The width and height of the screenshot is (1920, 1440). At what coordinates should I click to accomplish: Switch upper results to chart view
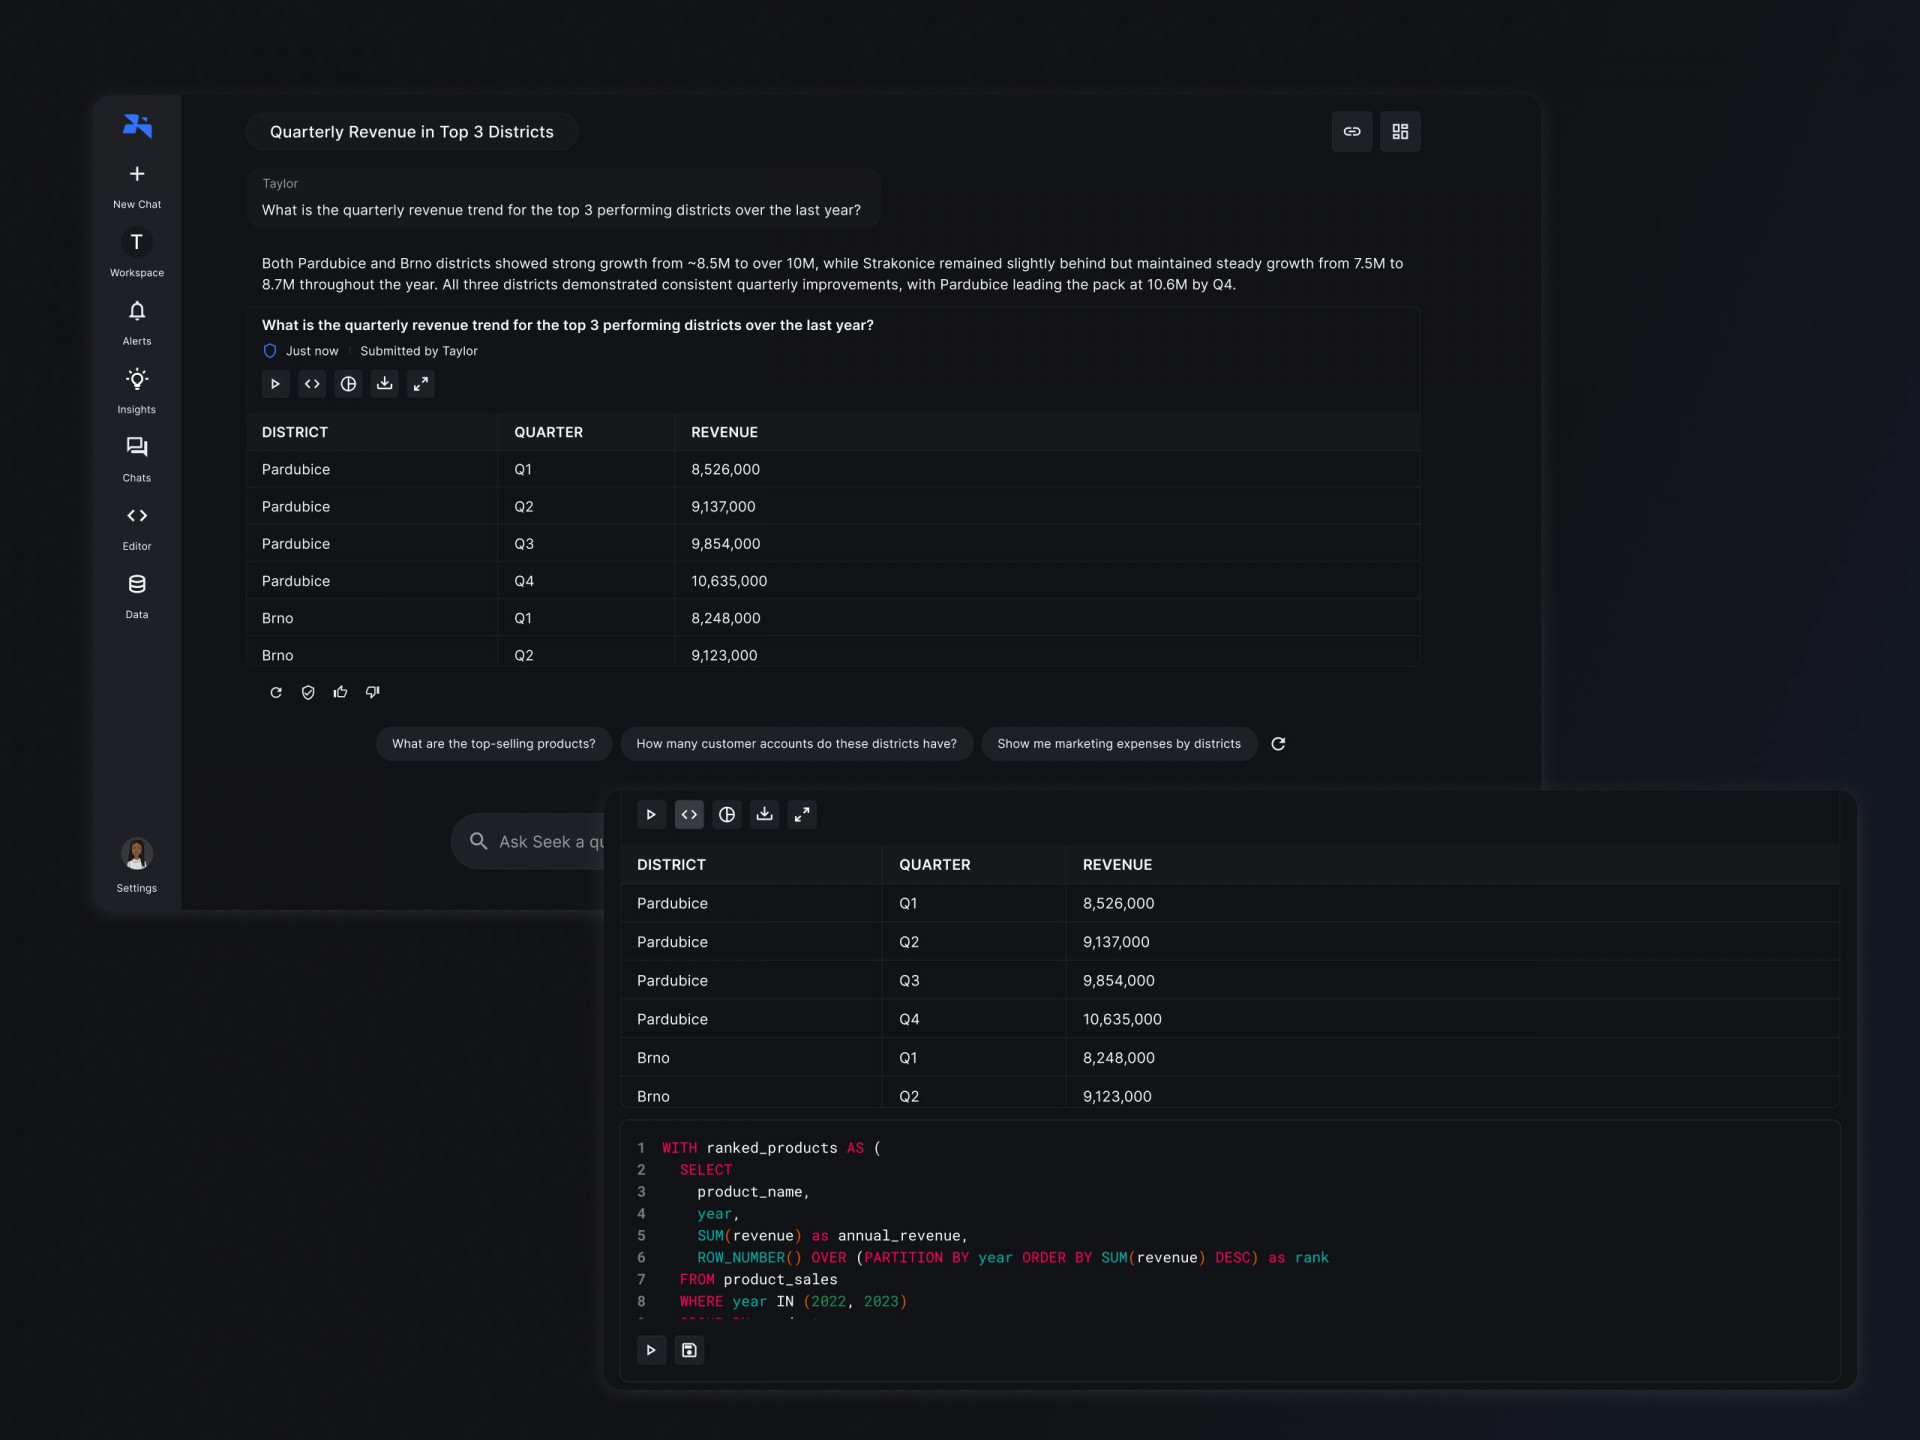348,384
